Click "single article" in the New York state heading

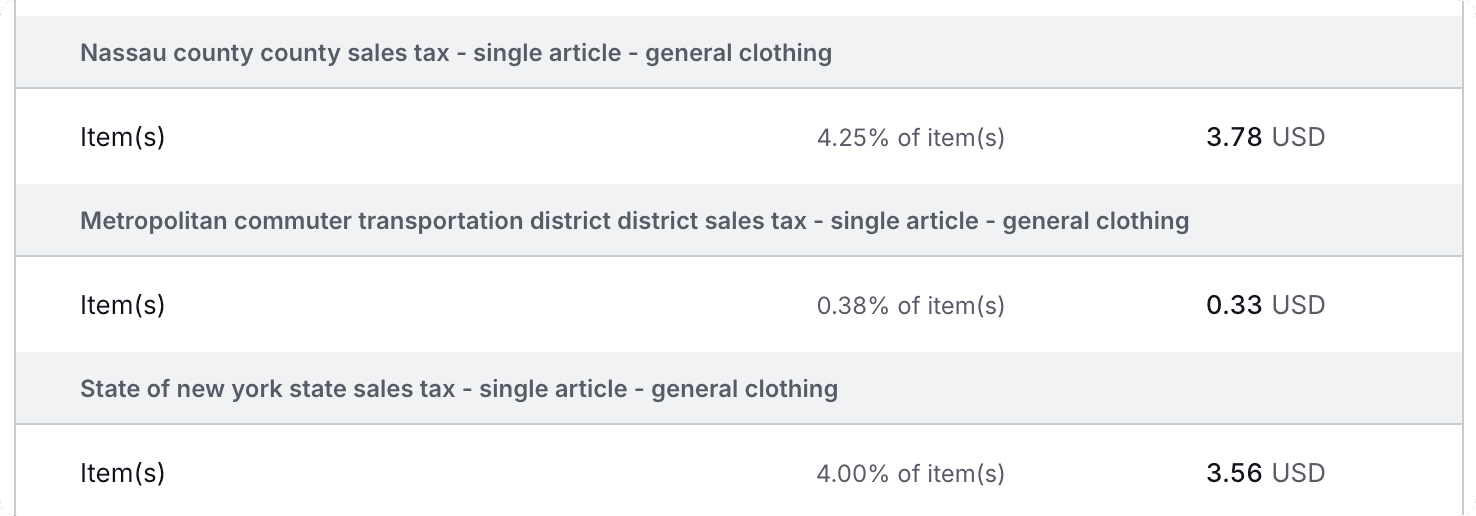[x=553, y=388]
